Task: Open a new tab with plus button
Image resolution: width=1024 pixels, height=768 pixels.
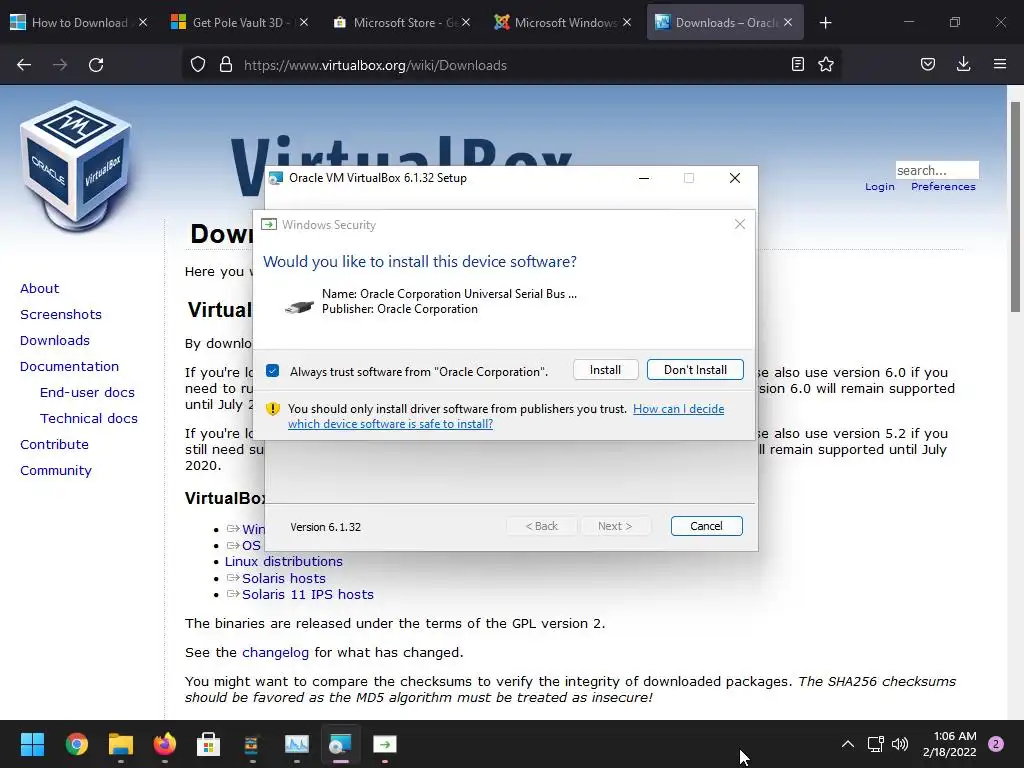Action: pos(825,23)
